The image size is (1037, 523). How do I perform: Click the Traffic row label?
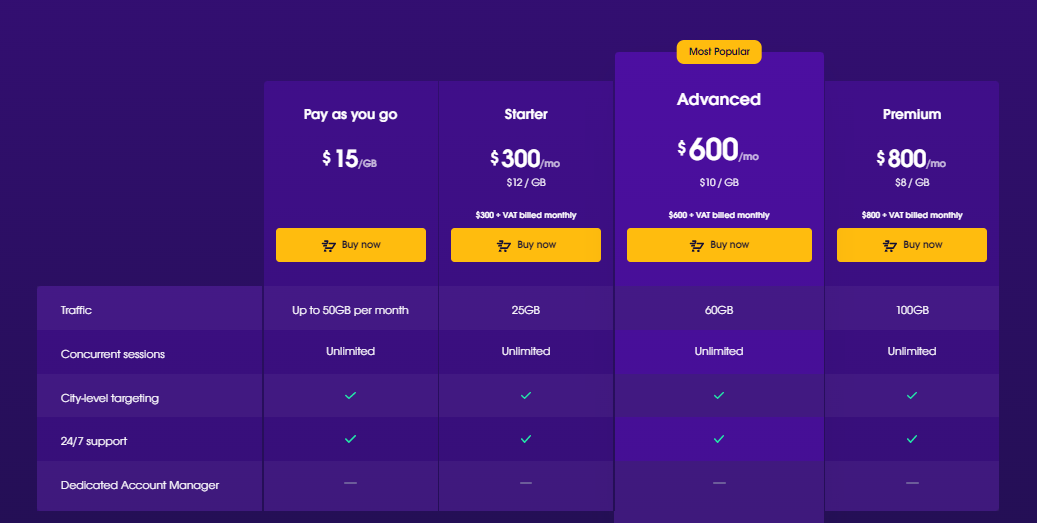(x=76, y=310)
